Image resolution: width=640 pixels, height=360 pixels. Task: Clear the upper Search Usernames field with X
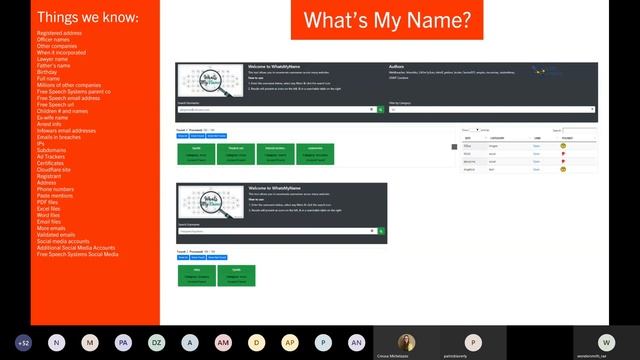[x=371, y=109]
